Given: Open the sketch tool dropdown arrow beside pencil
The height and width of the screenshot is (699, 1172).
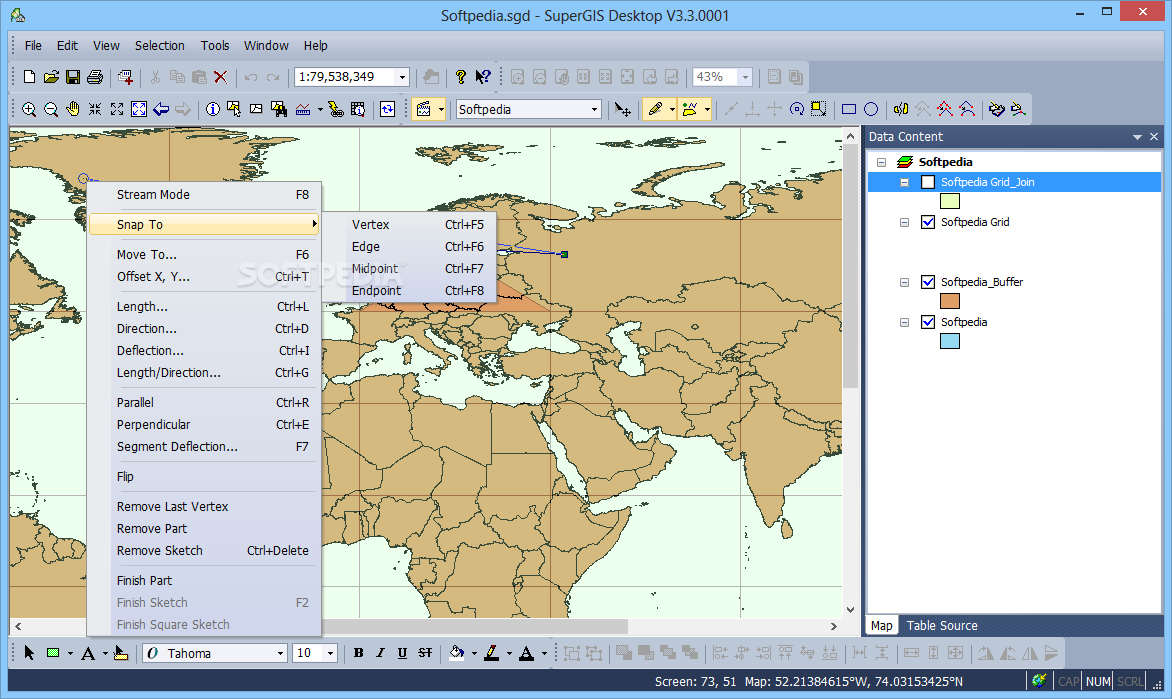Looking at the screenshot, I should (x=671, y=109).
